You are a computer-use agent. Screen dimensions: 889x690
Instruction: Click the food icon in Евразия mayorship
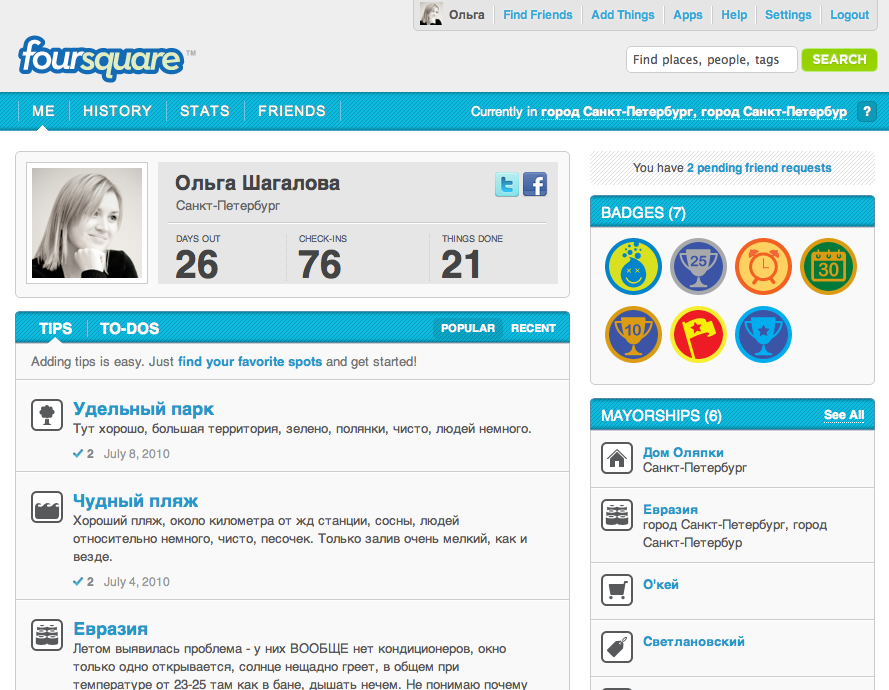(x=617, y=515)
